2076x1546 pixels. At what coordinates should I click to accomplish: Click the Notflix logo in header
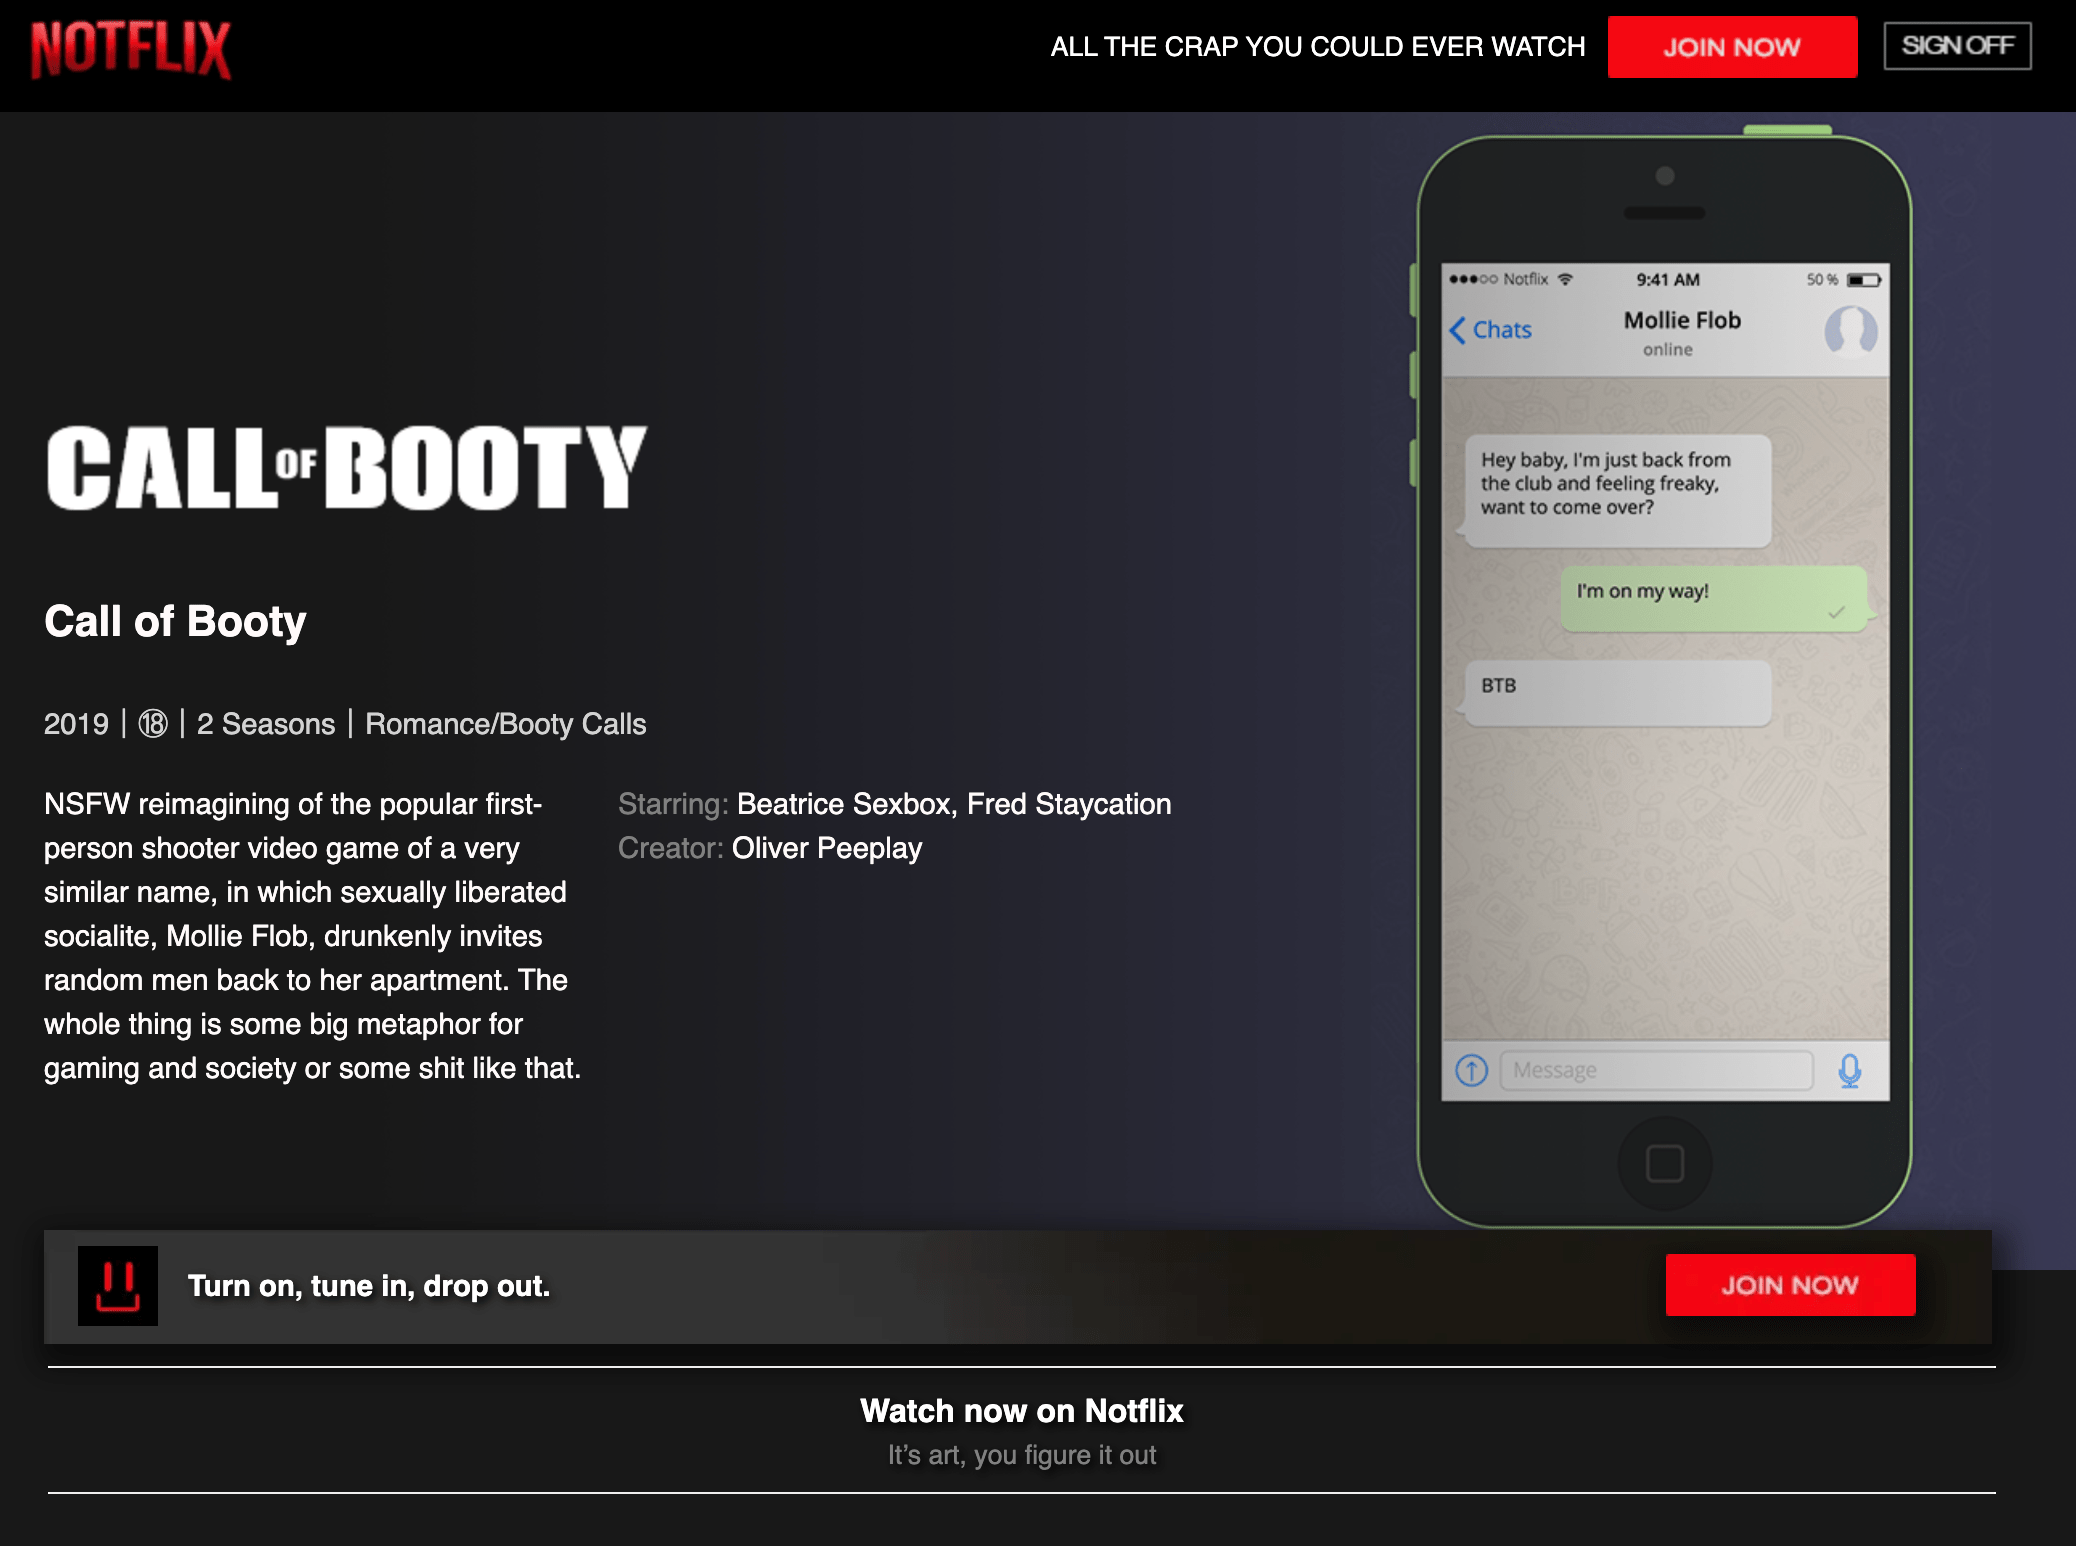[131, 49]
